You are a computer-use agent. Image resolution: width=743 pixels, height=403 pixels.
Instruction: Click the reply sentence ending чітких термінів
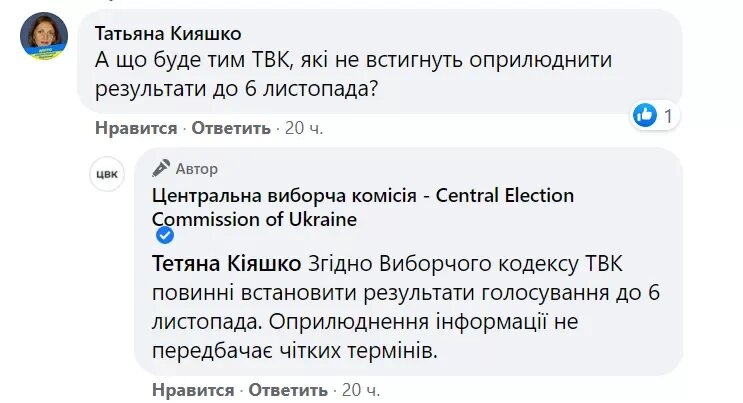click(295, 352)
